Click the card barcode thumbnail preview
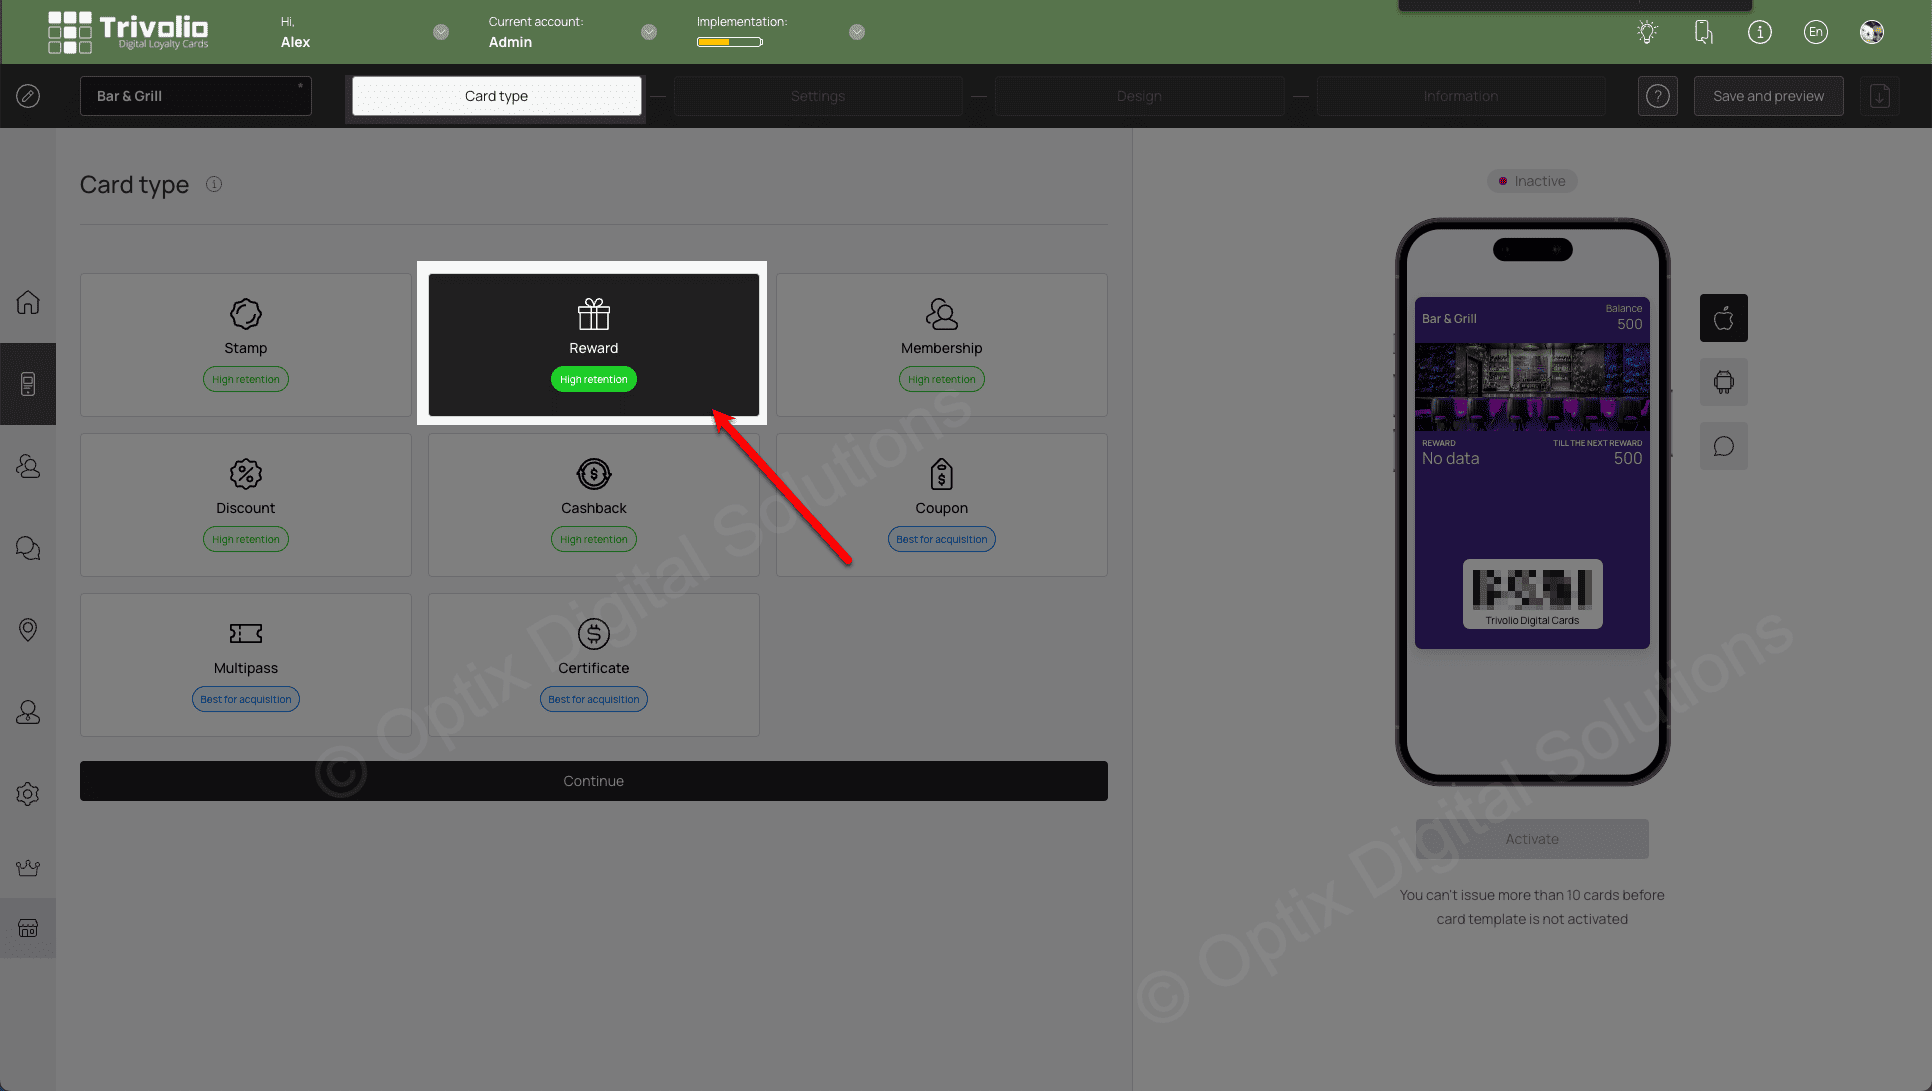The height and width of the screenshot is (1091, 1932). [1531, 591]
